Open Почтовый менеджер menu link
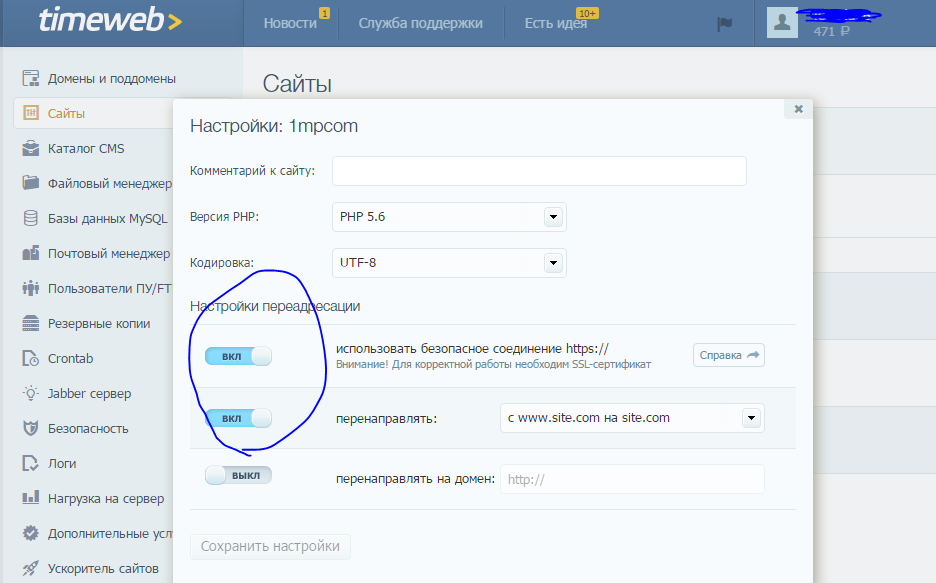Screen dimensions: 936x583 click(109, 254)
